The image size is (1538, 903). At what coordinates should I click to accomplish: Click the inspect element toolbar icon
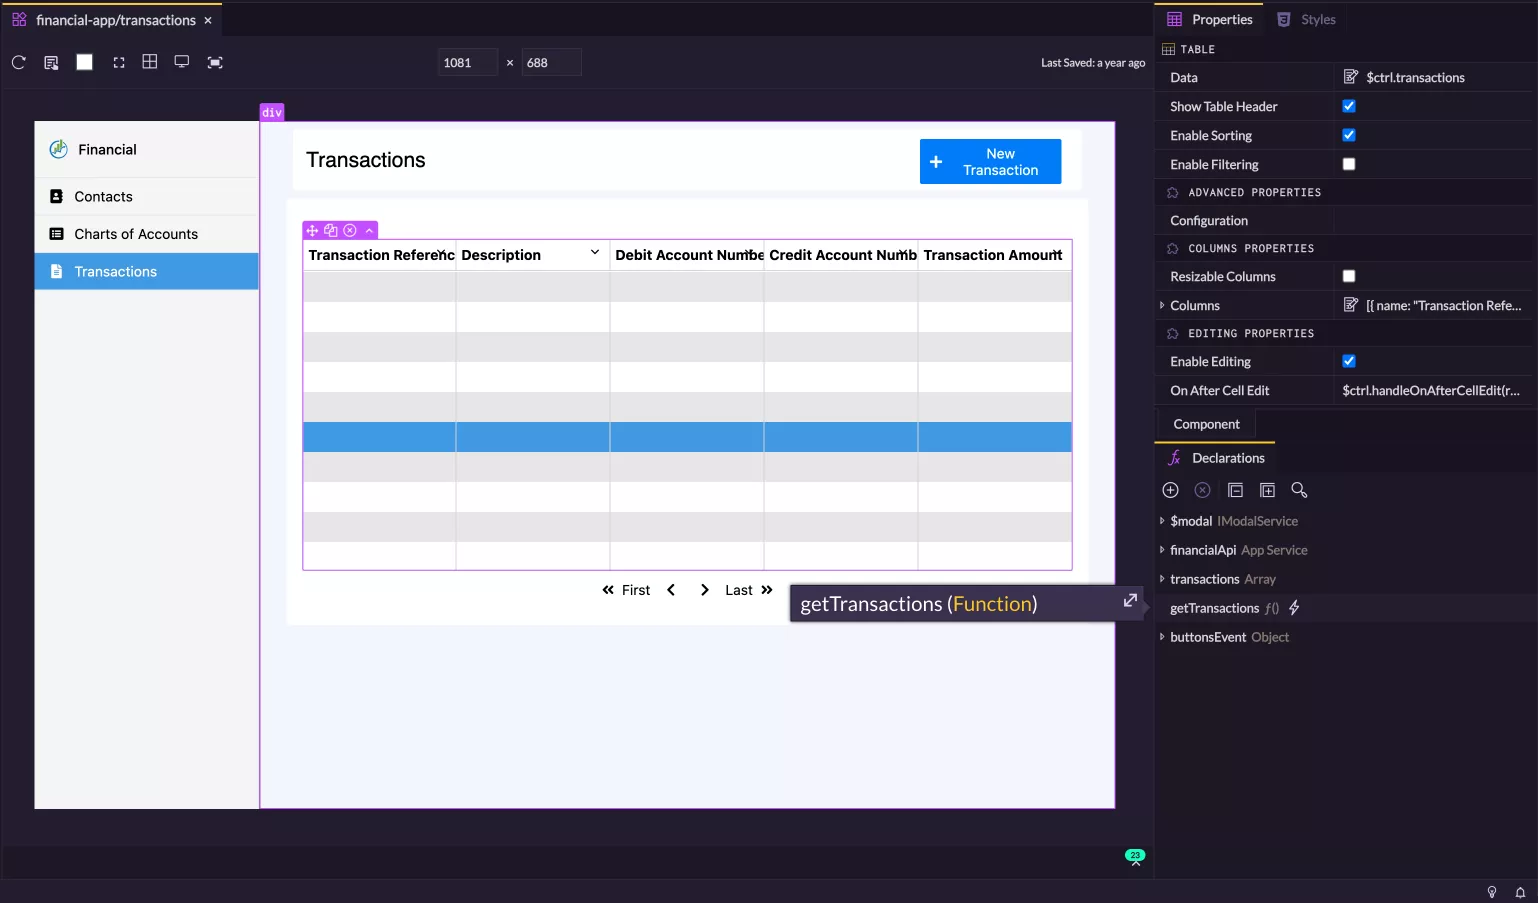pos(51,62)
